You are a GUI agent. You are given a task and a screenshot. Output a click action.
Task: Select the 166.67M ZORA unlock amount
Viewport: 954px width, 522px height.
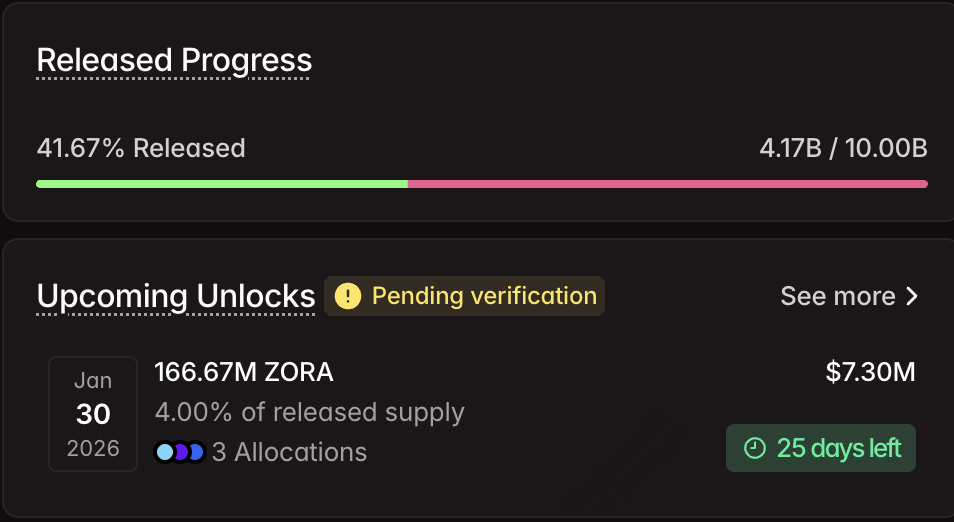point(243,373)
